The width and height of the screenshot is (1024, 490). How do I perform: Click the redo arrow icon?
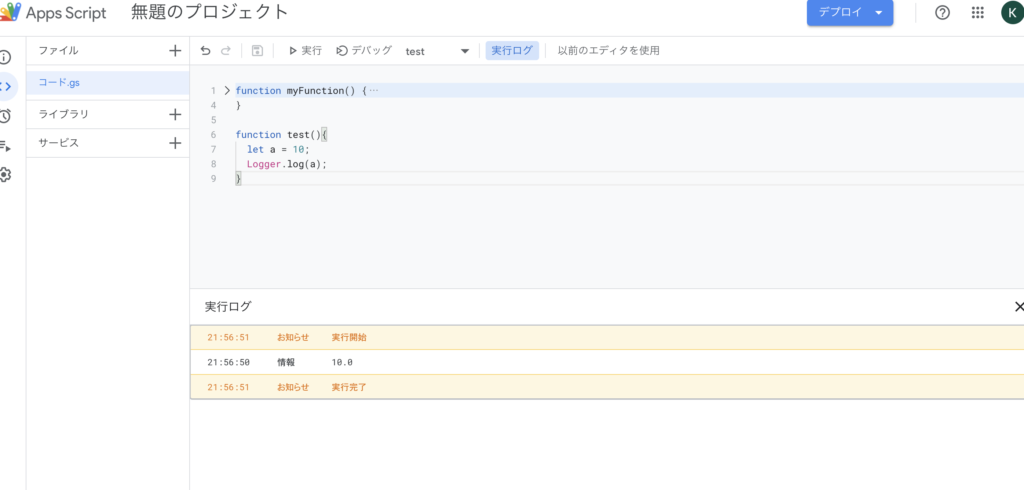coord(226,51)
